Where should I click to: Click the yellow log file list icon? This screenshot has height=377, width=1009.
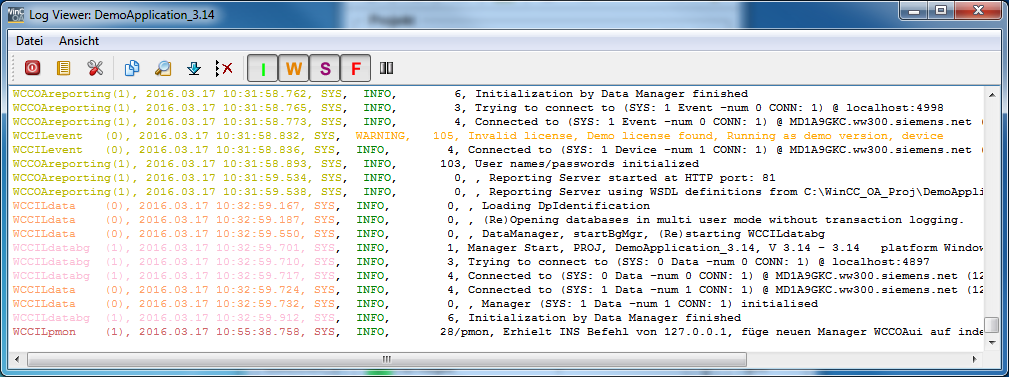coord(63,68)
